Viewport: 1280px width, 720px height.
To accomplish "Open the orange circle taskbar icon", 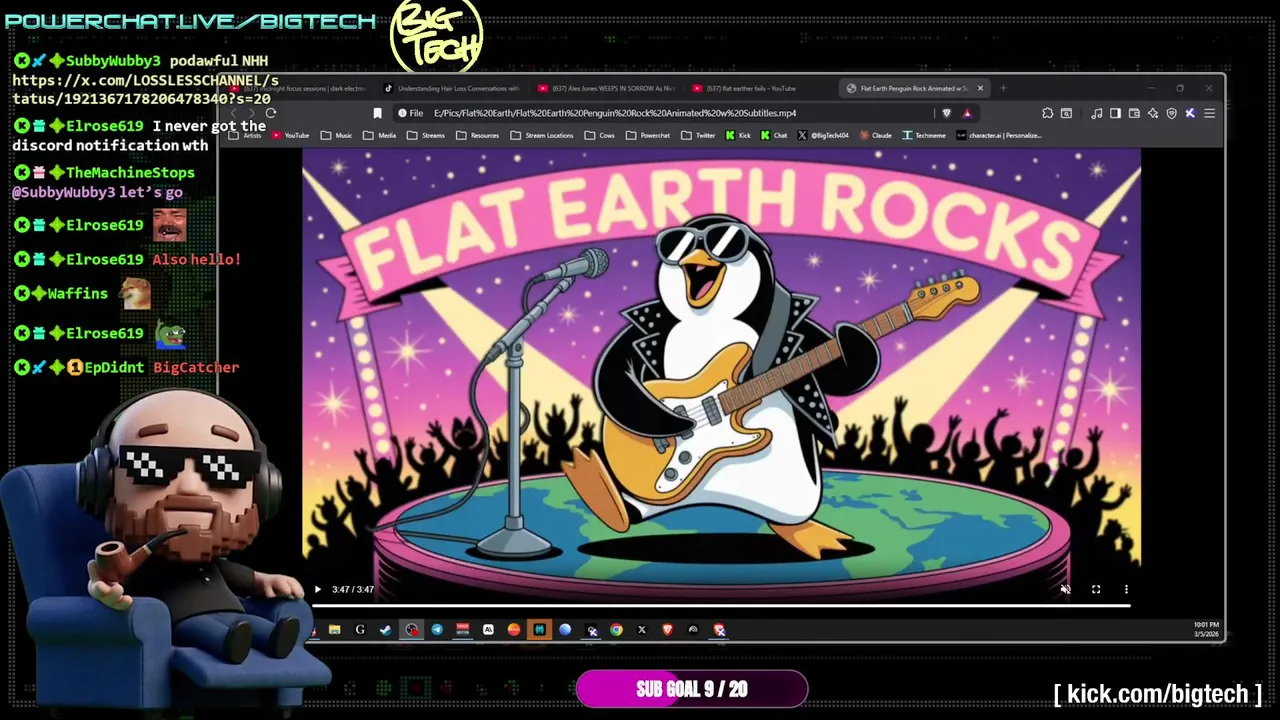I will point(514,630).
